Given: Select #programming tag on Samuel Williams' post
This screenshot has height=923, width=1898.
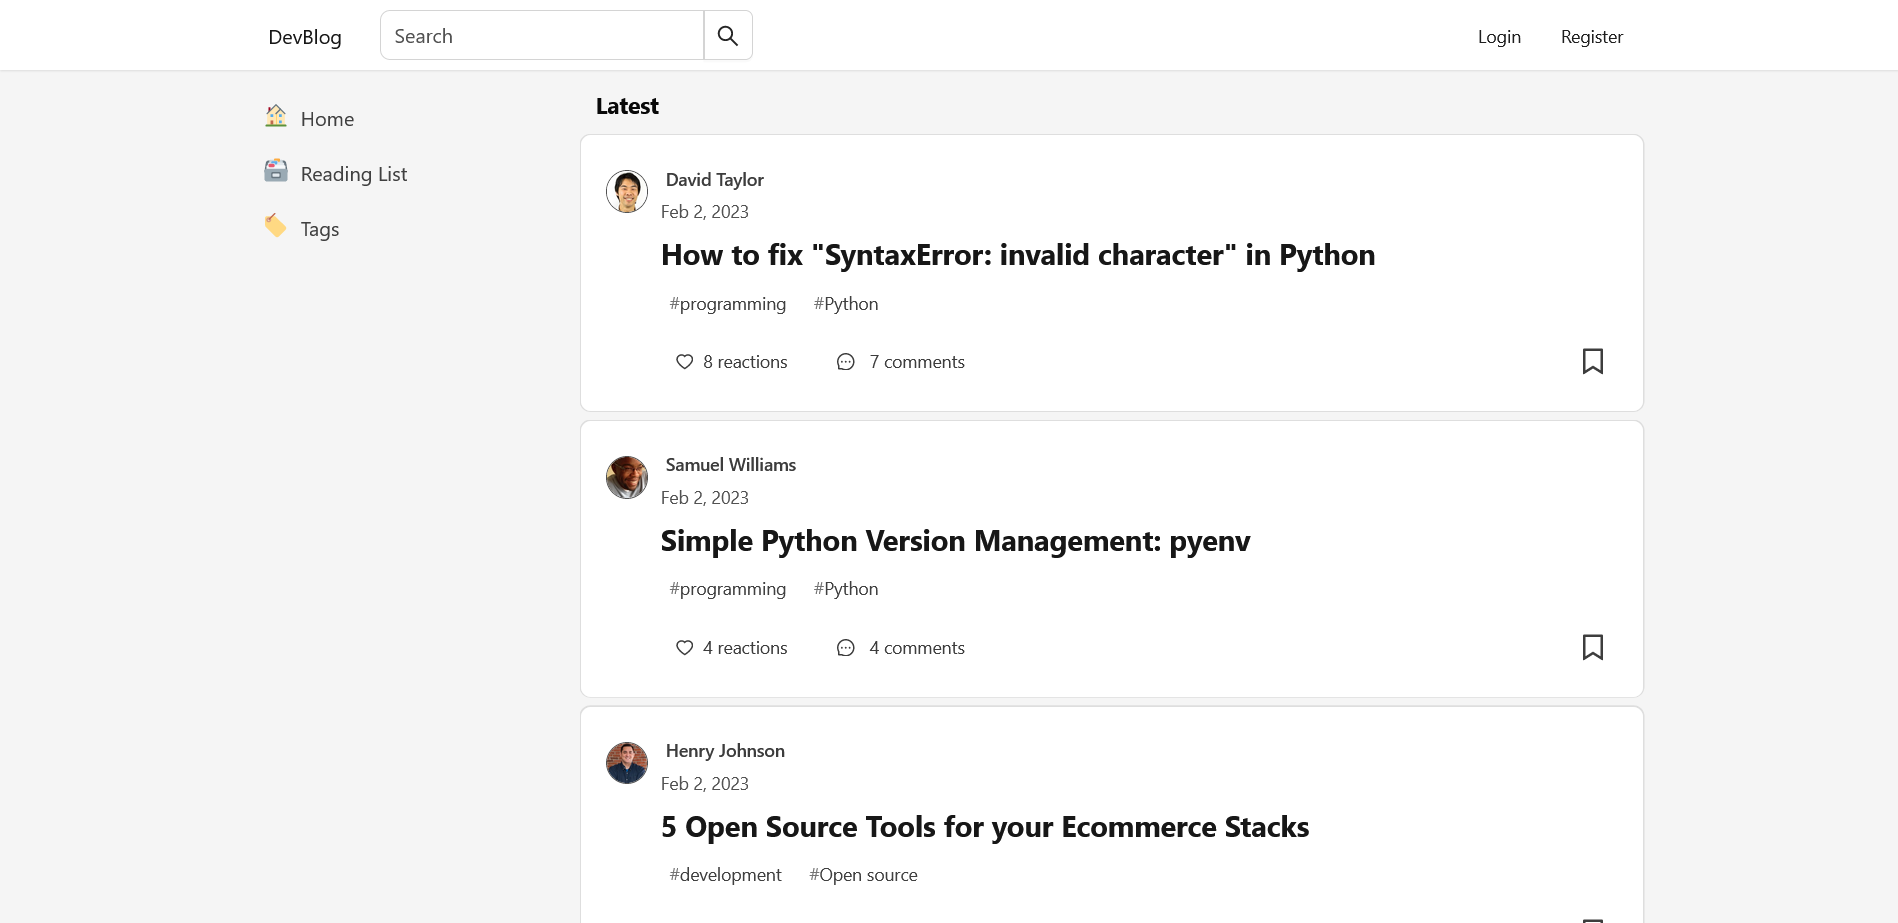Looking at the screenshot, I should pos(728,589).
